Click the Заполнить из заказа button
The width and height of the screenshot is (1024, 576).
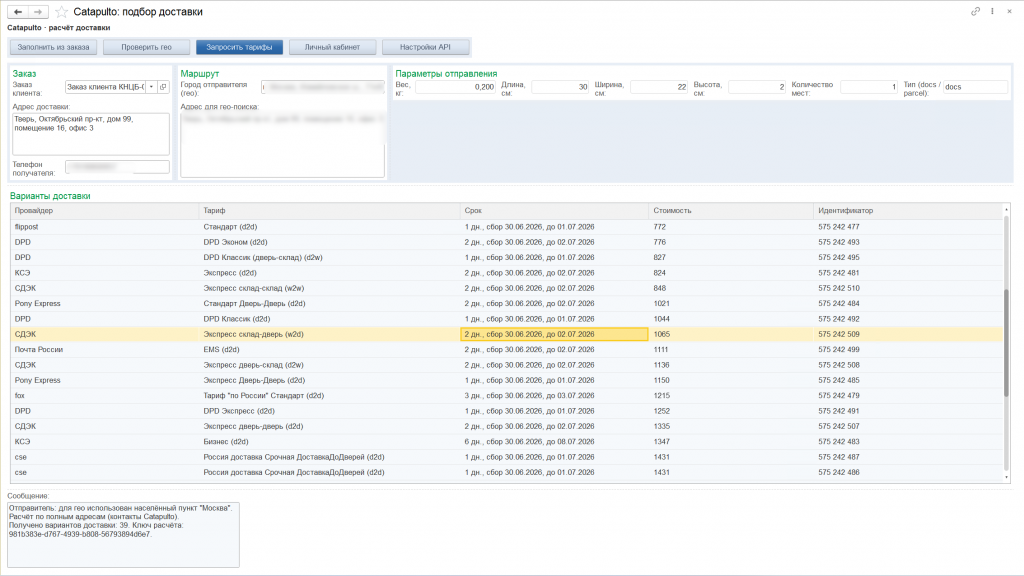pos(54,47)
